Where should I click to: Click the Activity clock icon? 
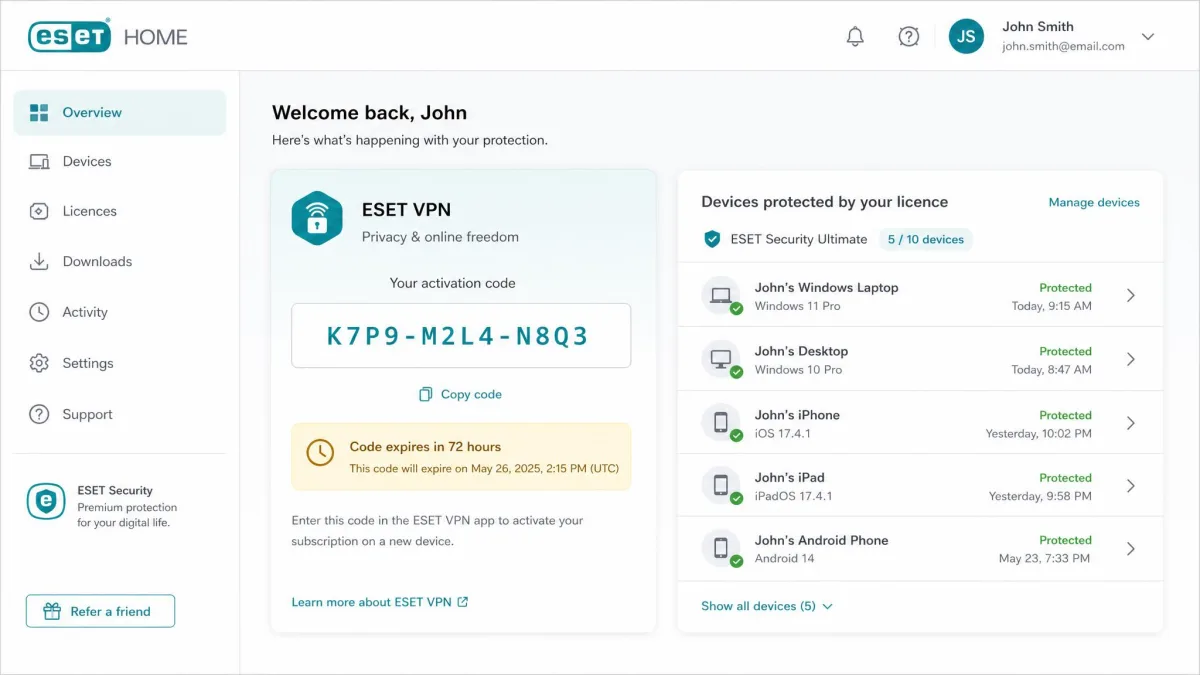pyautogui.click(x=39, y=313)
